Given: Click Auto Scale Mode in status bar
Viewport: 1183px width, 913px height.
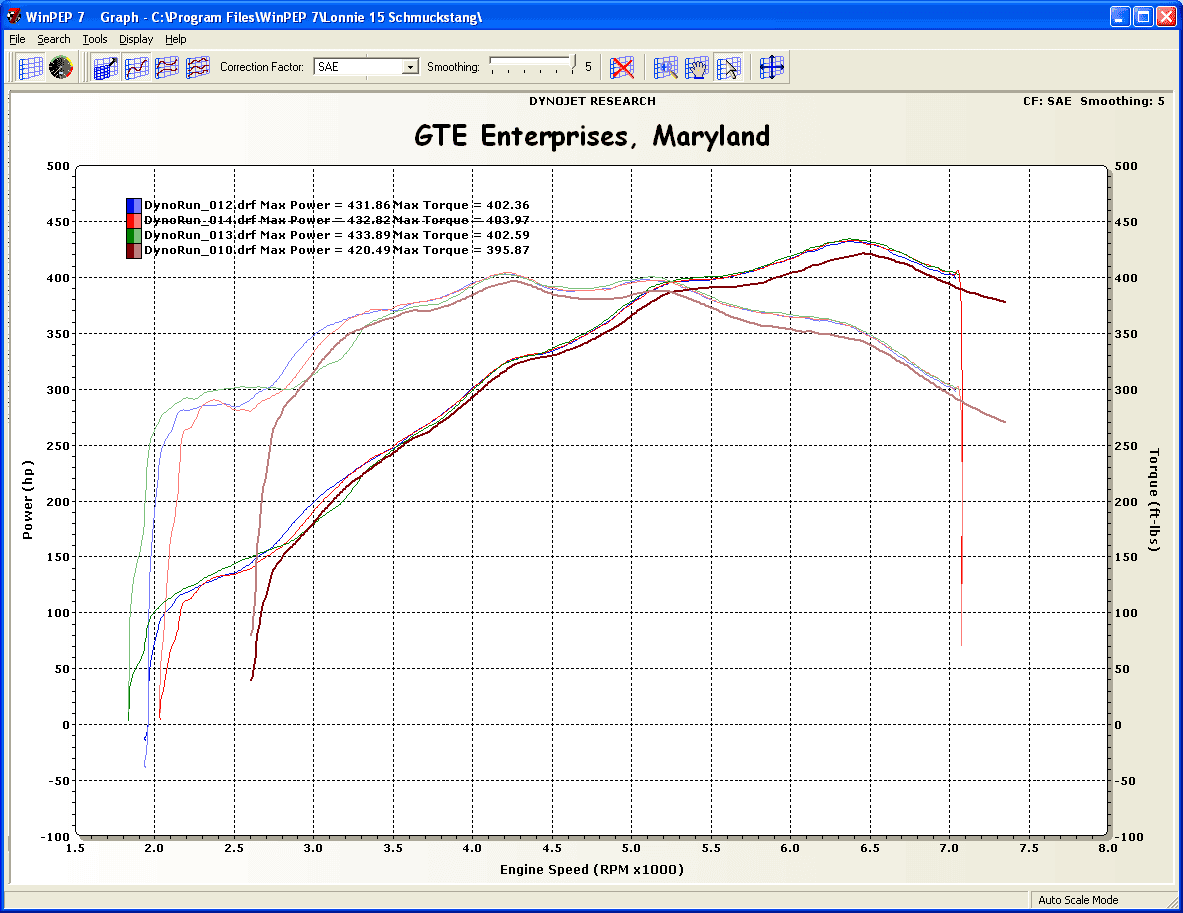Looking at the screenshot, I should click(x=1078, y=900).
